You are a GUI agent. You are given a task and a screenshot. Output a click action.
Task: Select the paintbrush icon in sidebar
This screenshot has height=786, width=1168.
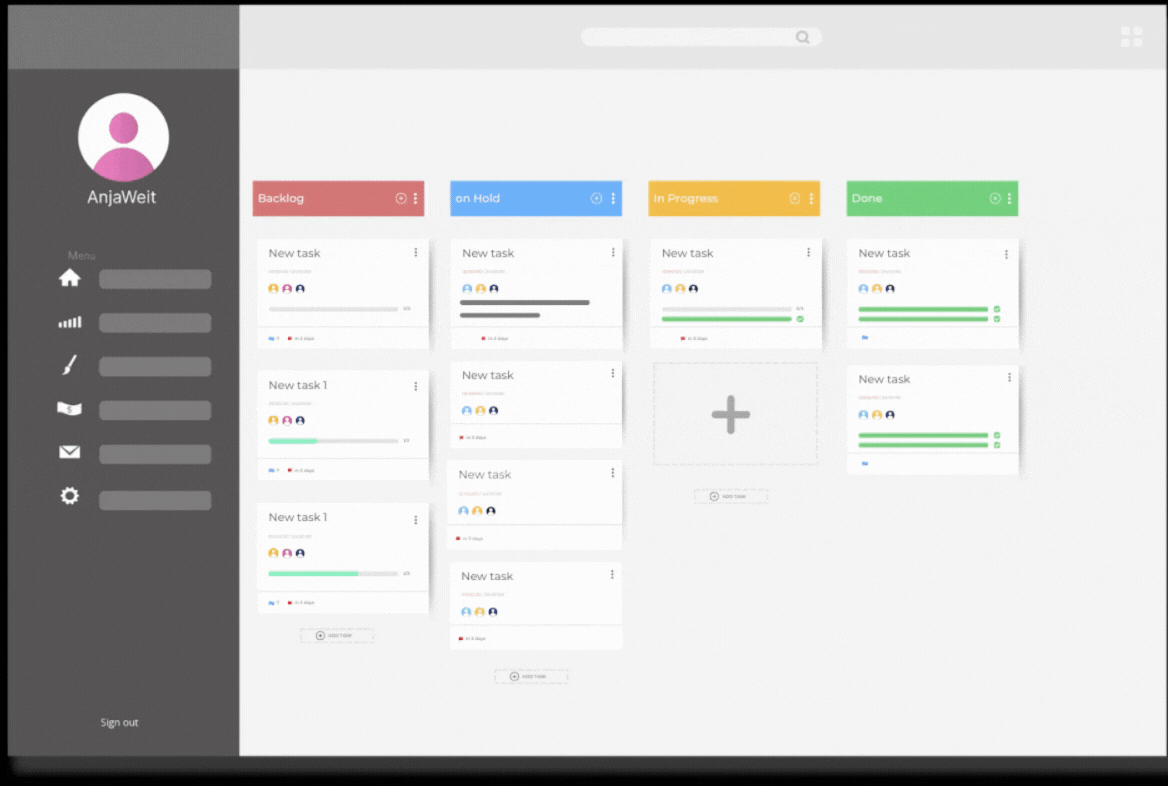pyautogui.click(x=69, y=366)
